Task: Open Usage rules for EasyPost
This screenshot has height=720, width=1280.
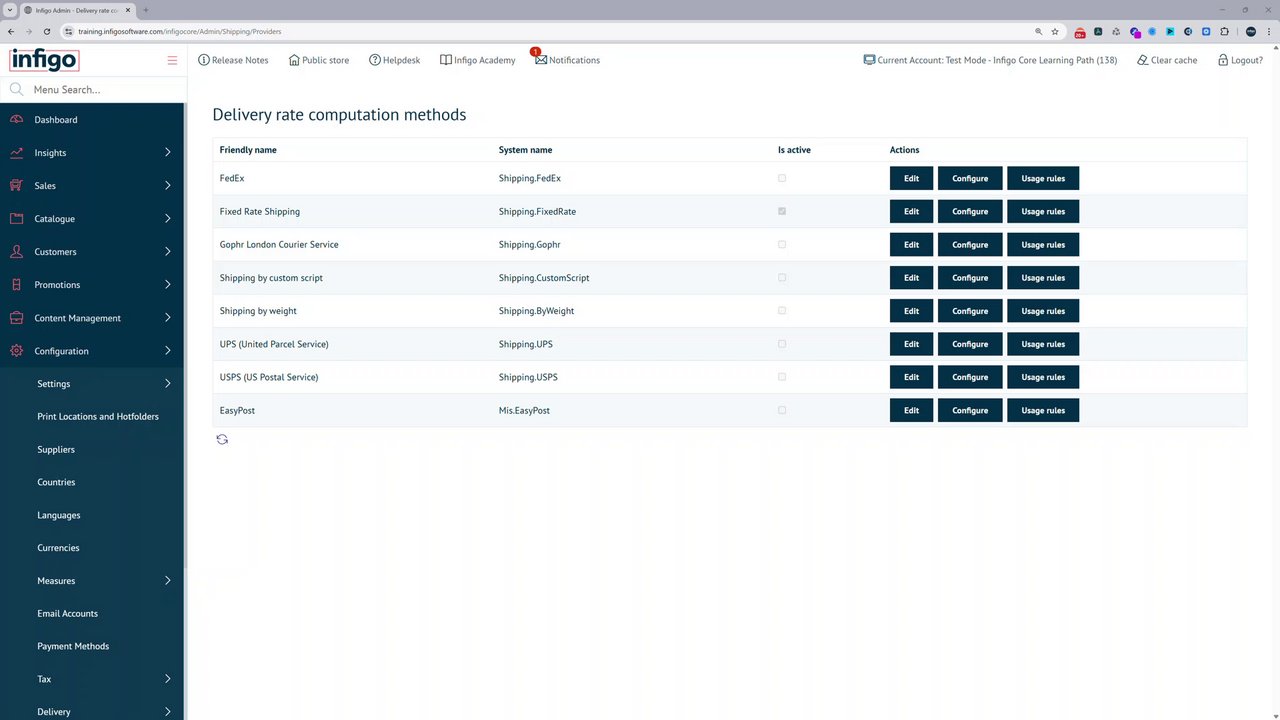Action: pos(1043,410)
